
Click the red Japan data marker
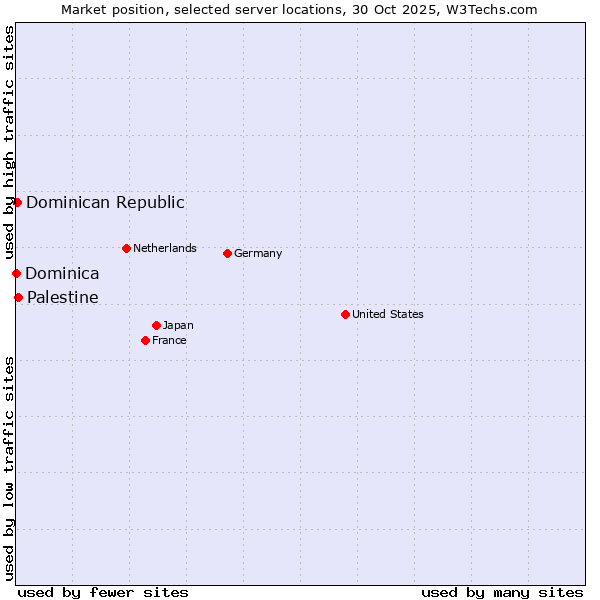pyautogui.click(x=156, y=325)
